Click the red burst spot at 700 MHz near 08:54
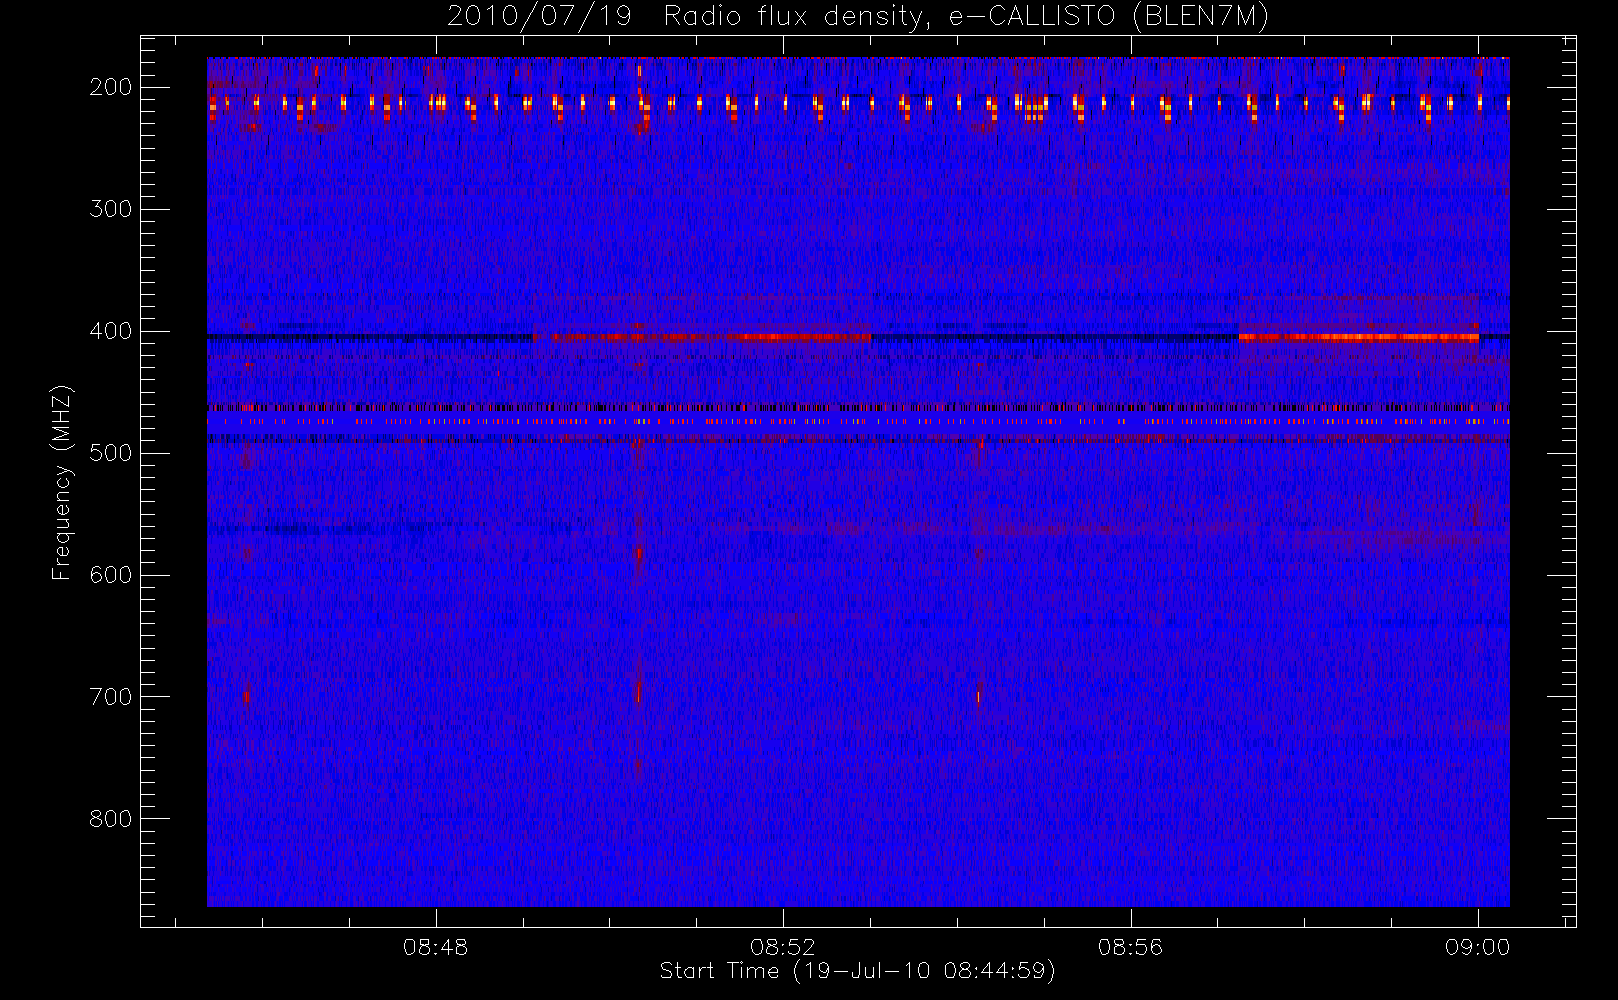The image size is (1618, 1000). click(x=978, y=697)
